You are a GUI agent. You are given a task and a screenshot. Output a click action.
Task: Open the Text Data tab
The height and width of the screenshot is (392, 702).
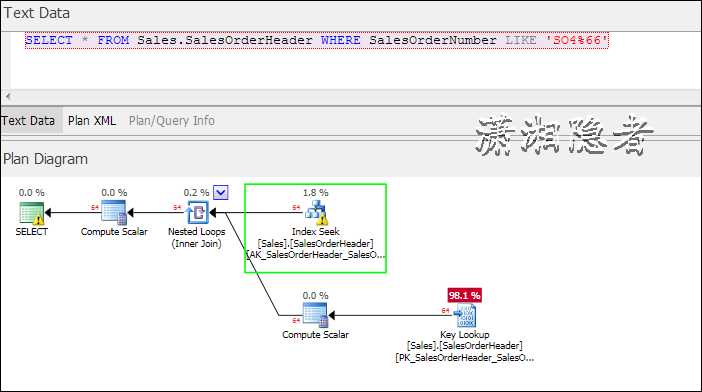pos(28,121)
